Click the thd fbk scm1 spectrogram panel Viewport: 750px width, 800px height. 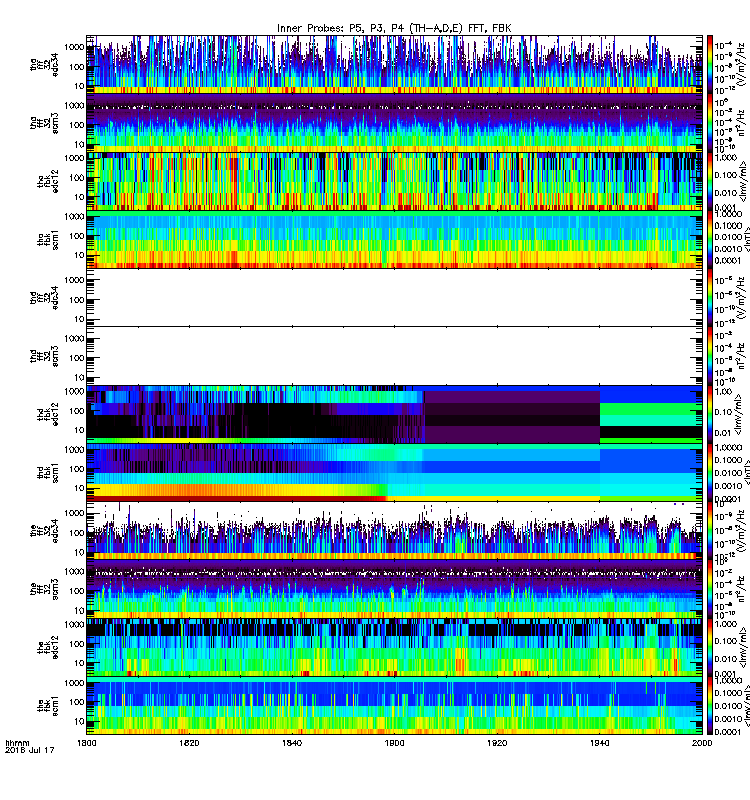click(x=394, y=472)
